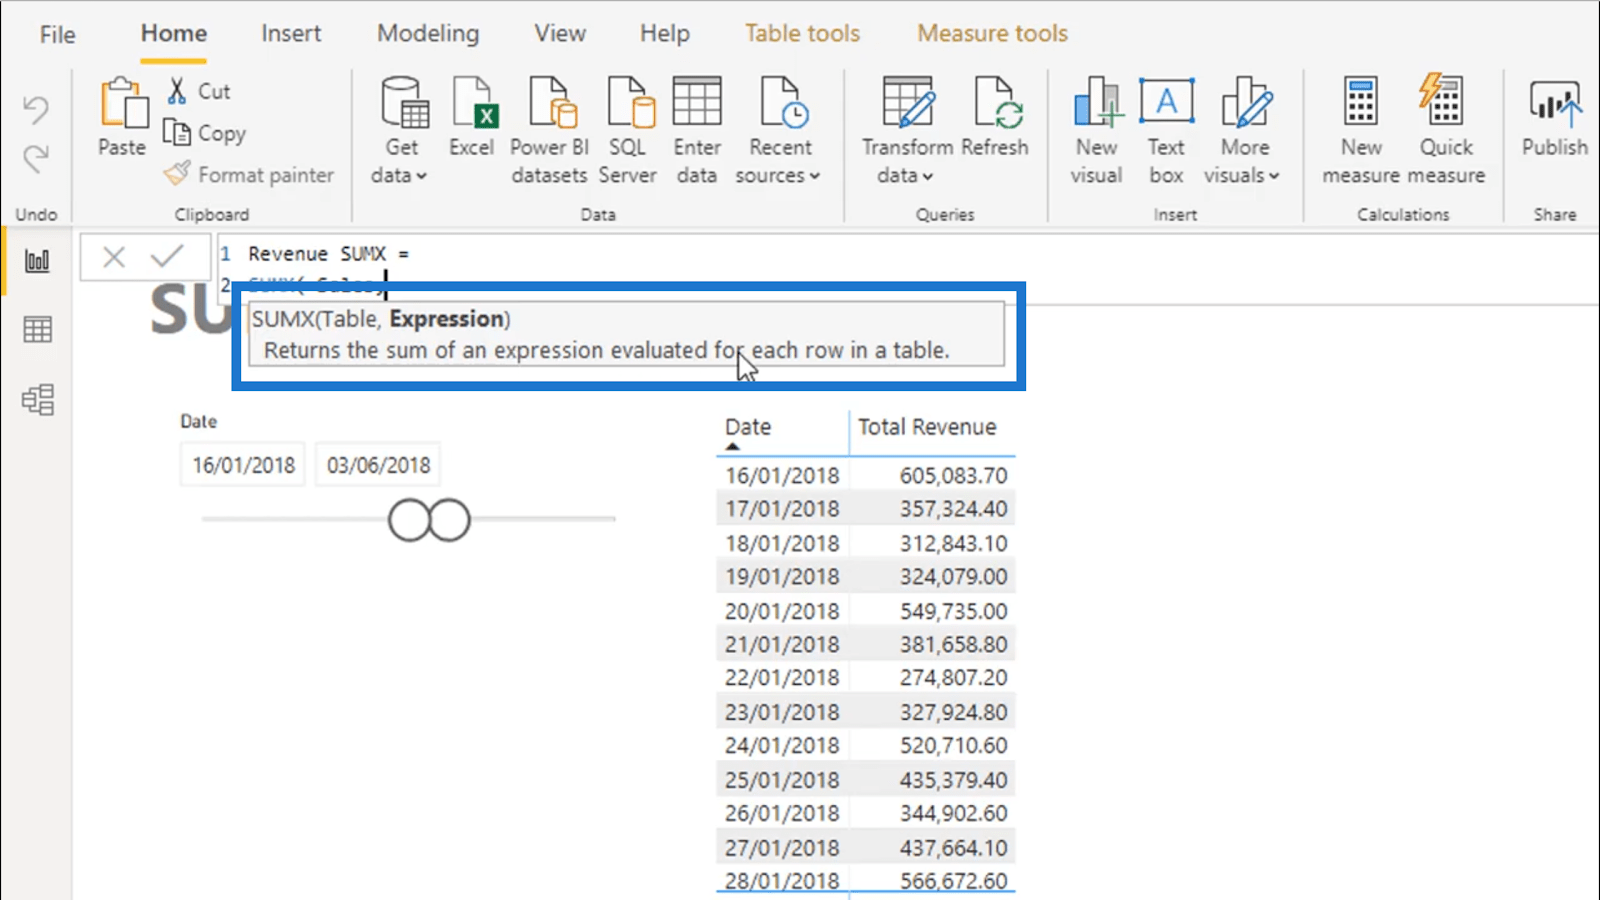Select the 20/01/2018 date cell
The image size is (1600, 900).
(x=782, y=611)
